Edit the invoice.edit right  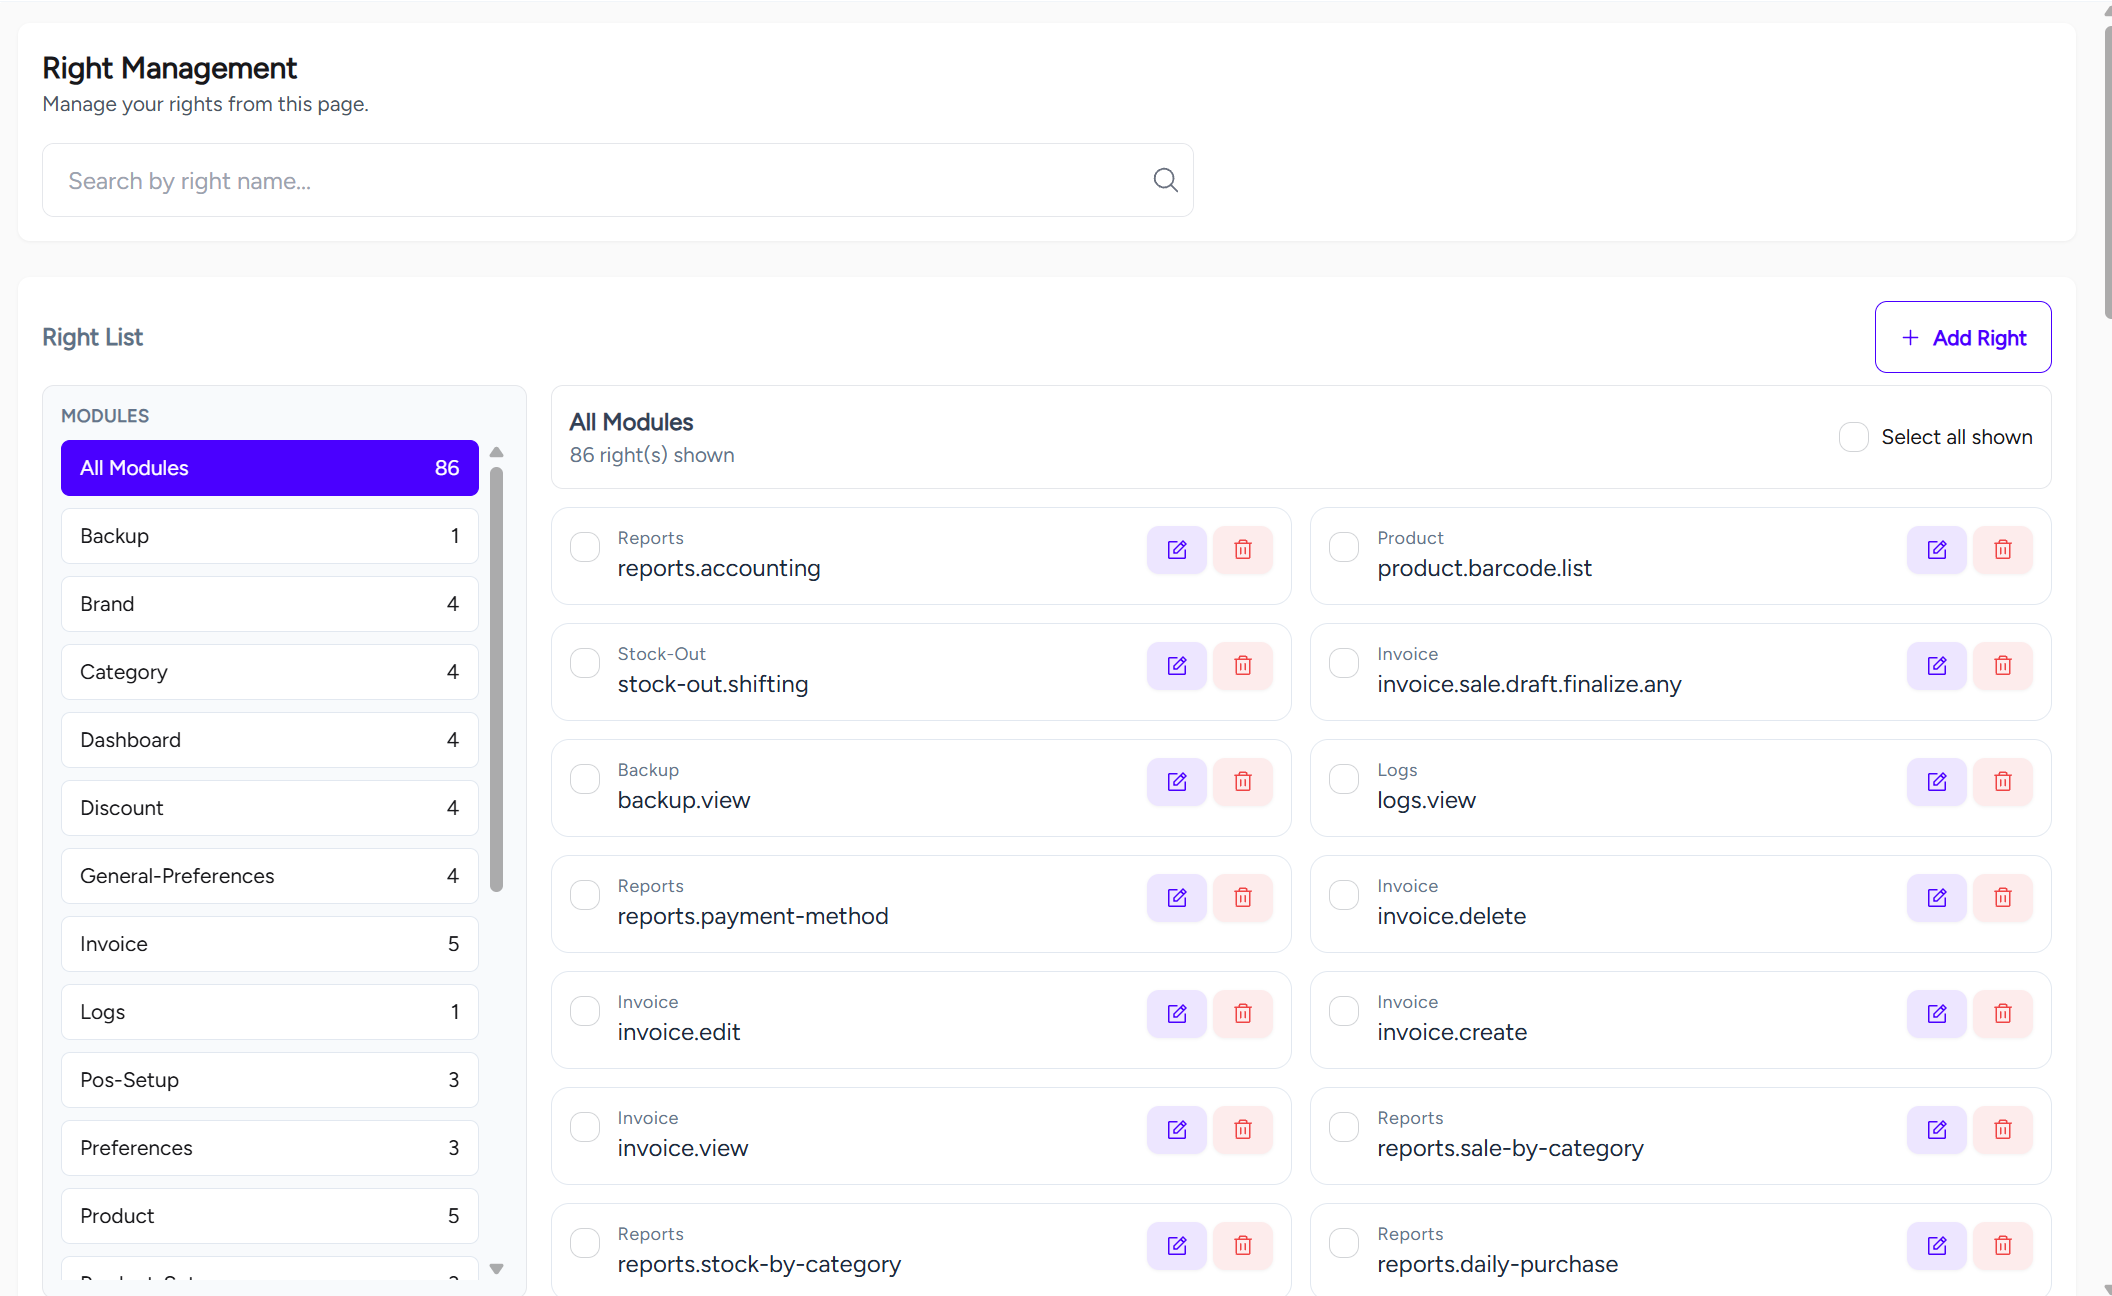tap(1177, 1014)
